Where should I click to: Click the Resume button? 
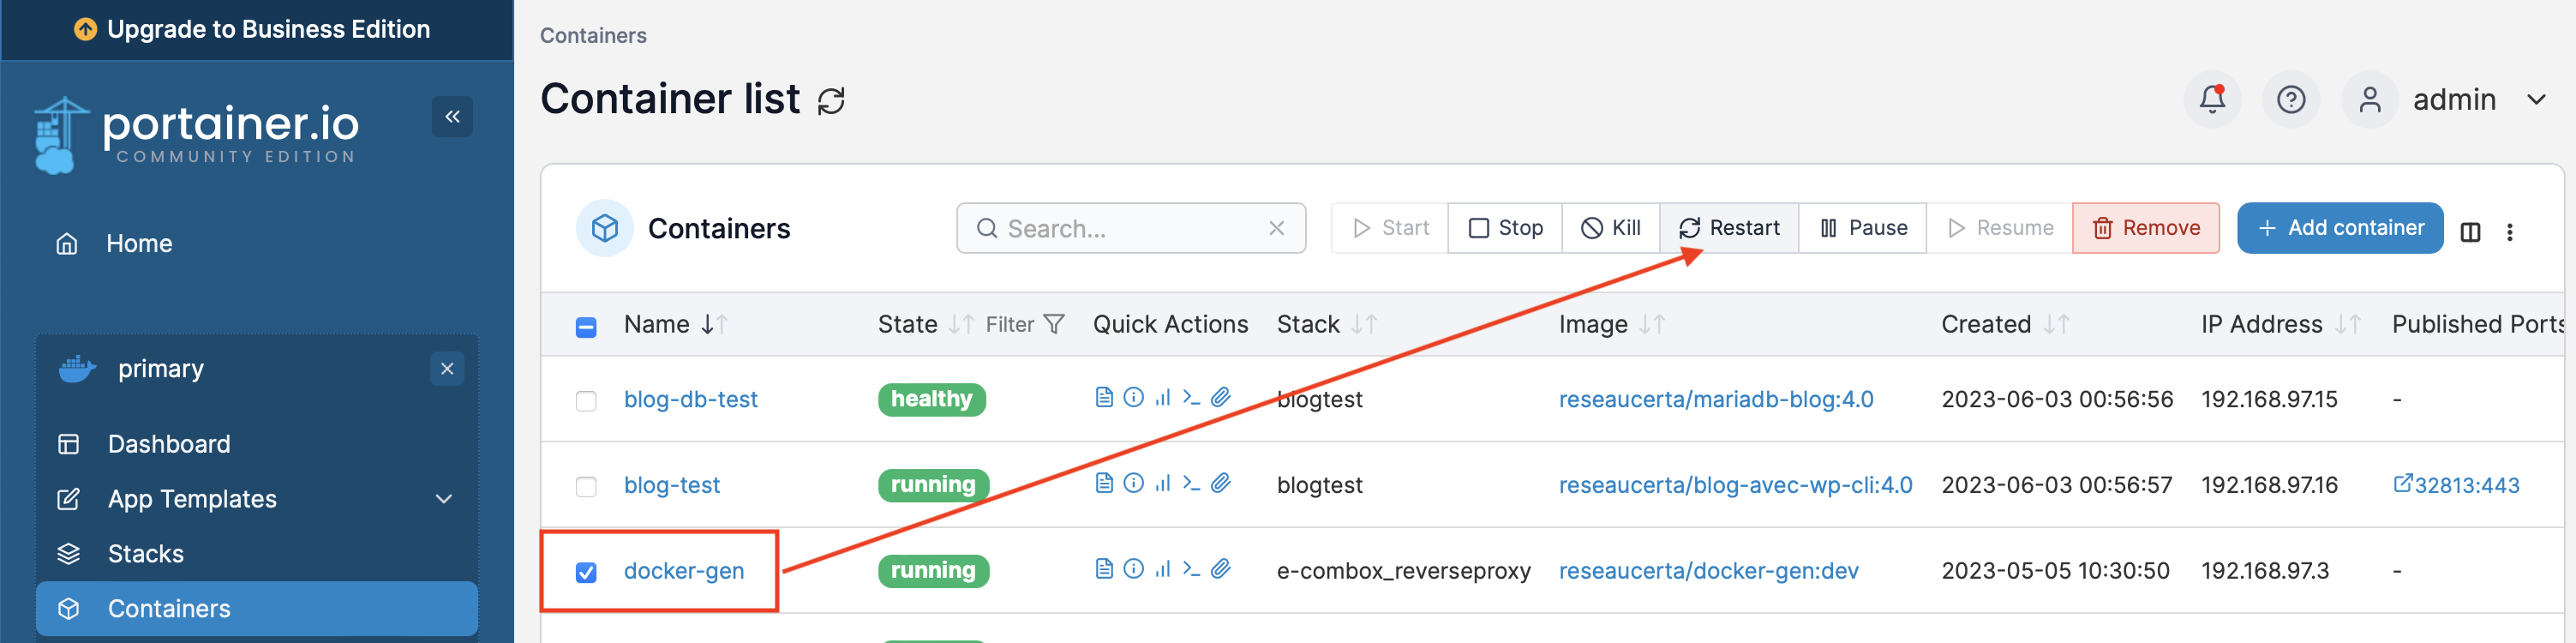click(x=2000, y=229)
